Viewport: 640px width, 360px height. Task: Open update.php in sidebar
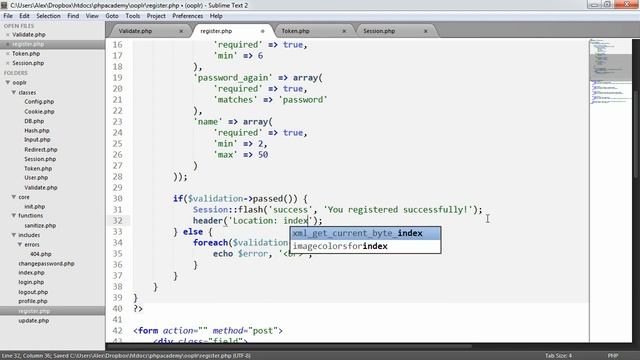(x=33, y=321)
